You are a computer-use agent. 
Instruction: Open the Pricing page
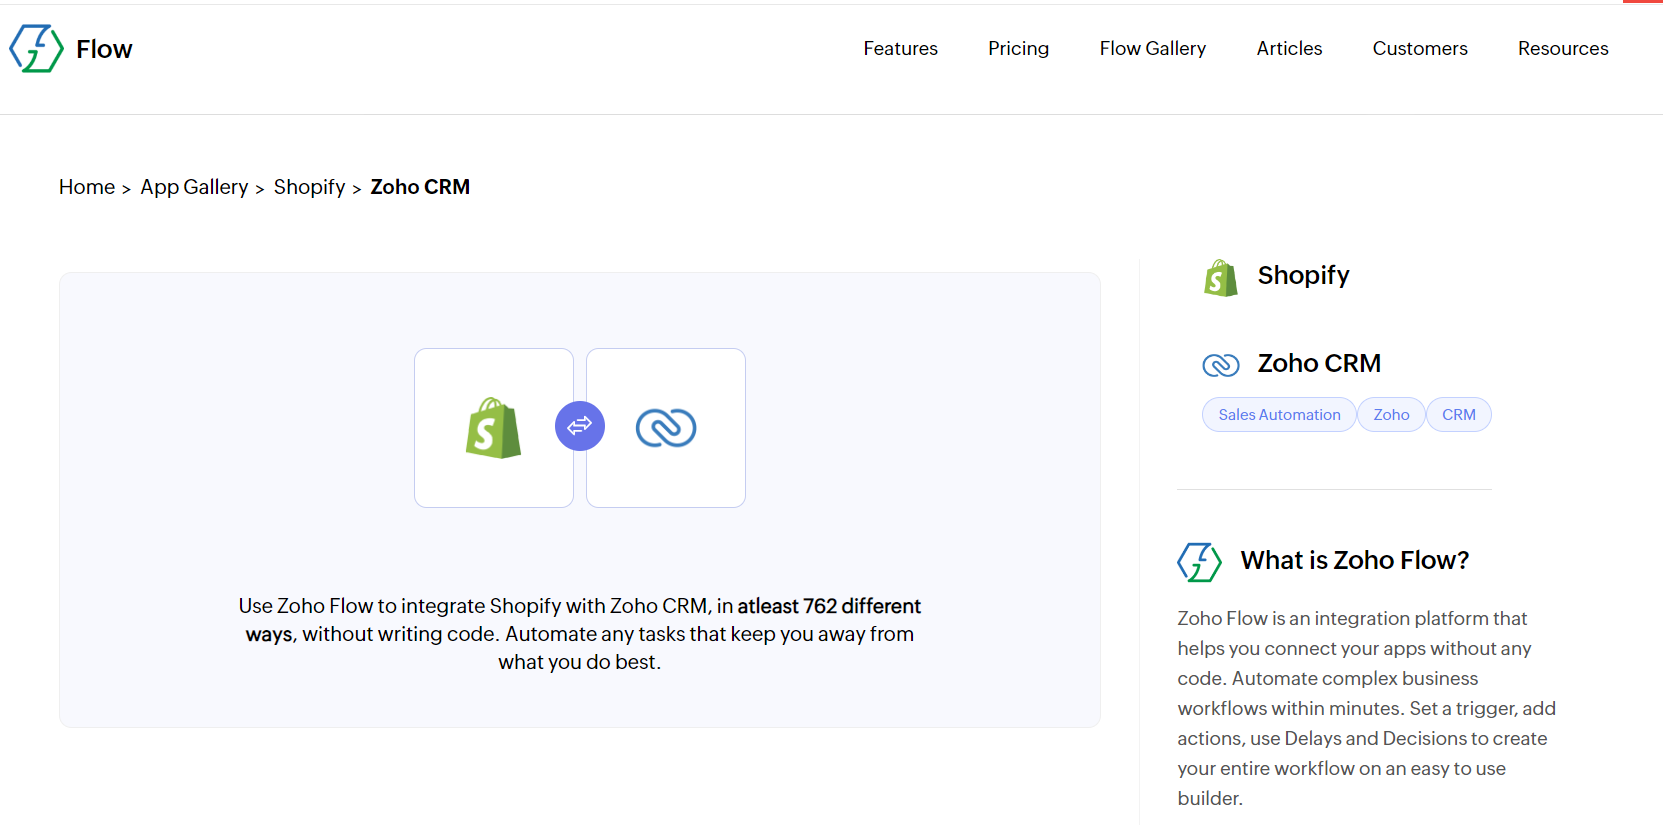coord(1018,48)
